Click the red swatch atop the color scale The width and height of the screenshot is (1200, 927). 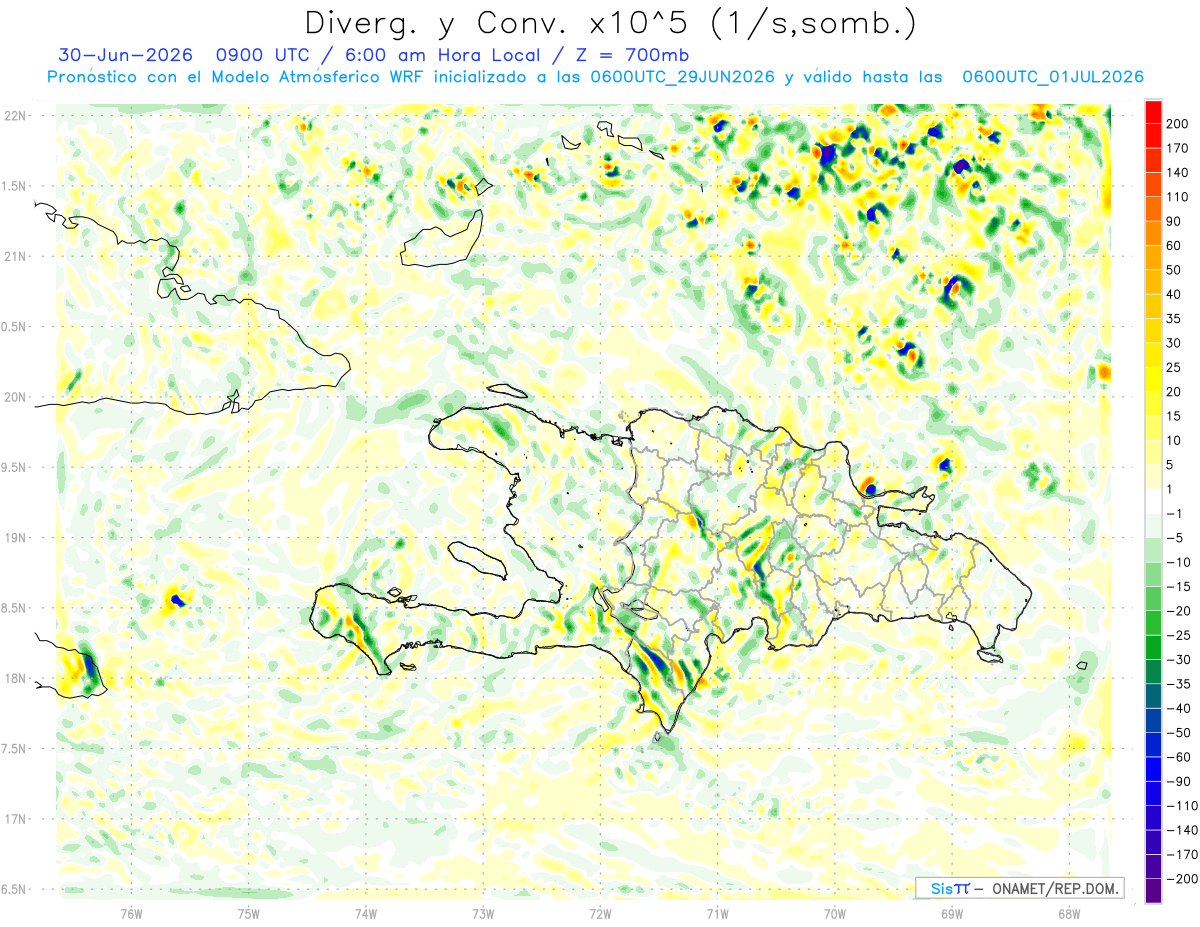point(1153,112)
